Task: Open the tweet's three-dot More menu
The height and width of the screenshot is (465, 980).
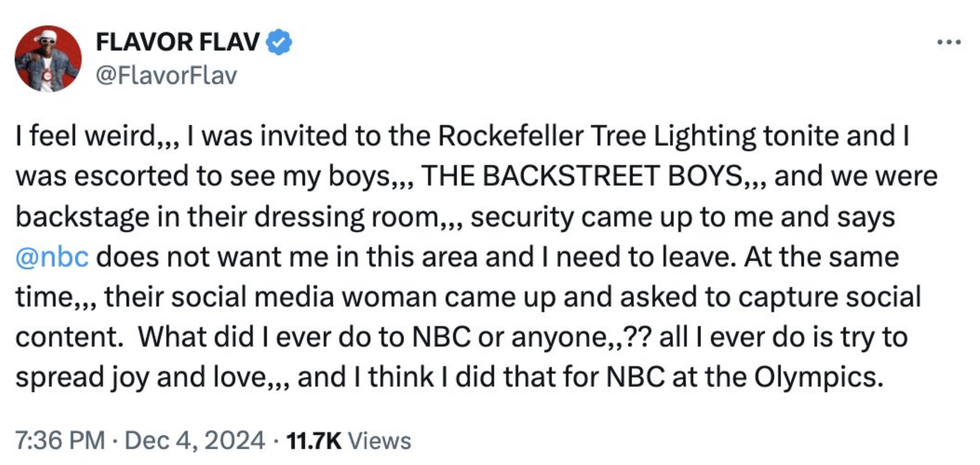Action: pyautogui.click(x=946, y=44)
